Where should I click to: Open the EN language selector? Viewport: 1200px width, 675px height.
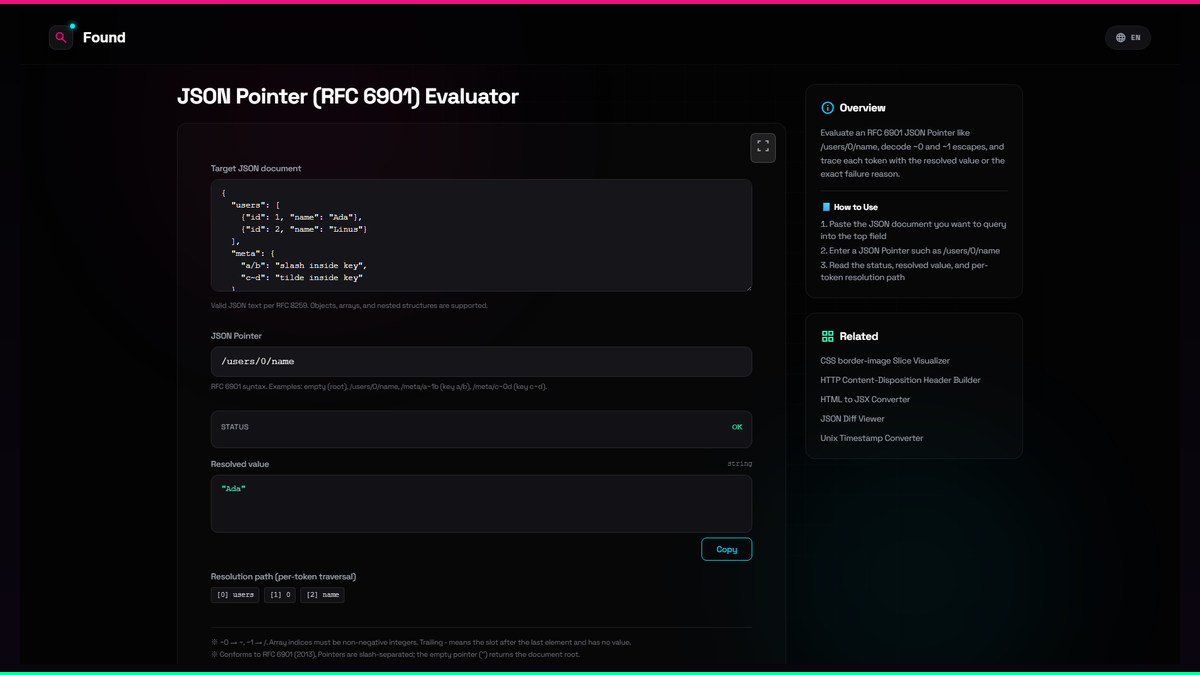[1128, 38]
